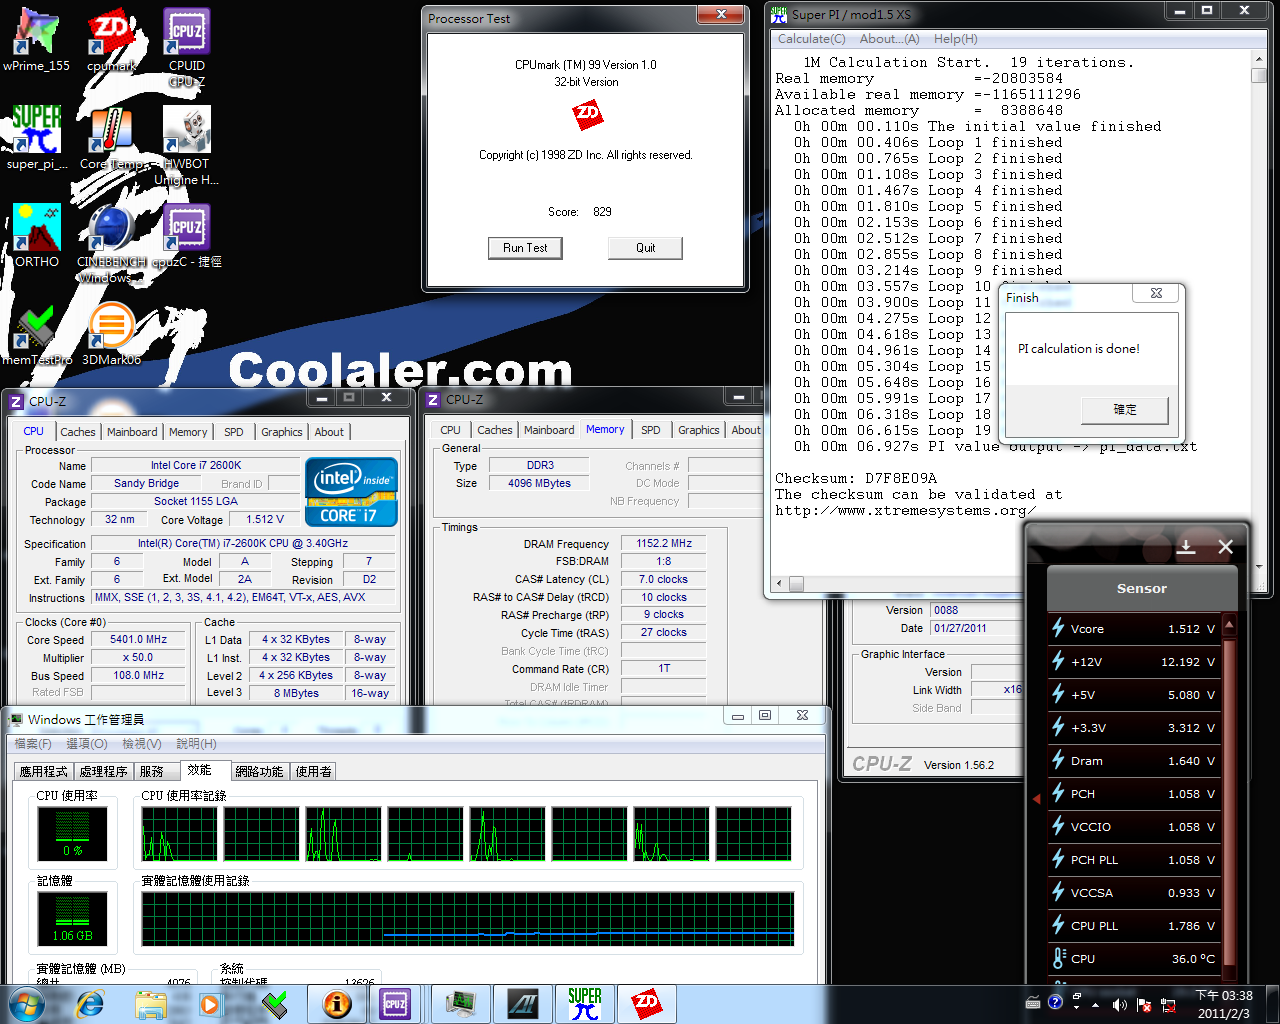1280x1024 pixels.
Task: Switch to the Task Manager taskbar button
Action: tap(460, 1004)
